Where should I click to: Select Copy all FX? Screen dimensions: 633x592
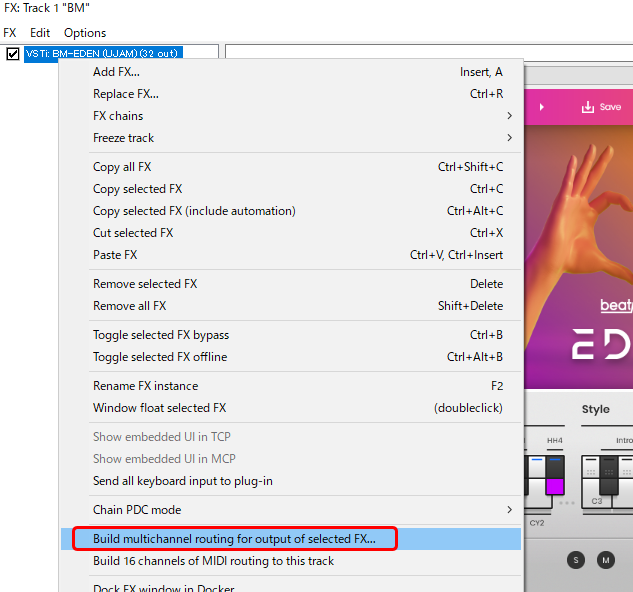[291, 167]
